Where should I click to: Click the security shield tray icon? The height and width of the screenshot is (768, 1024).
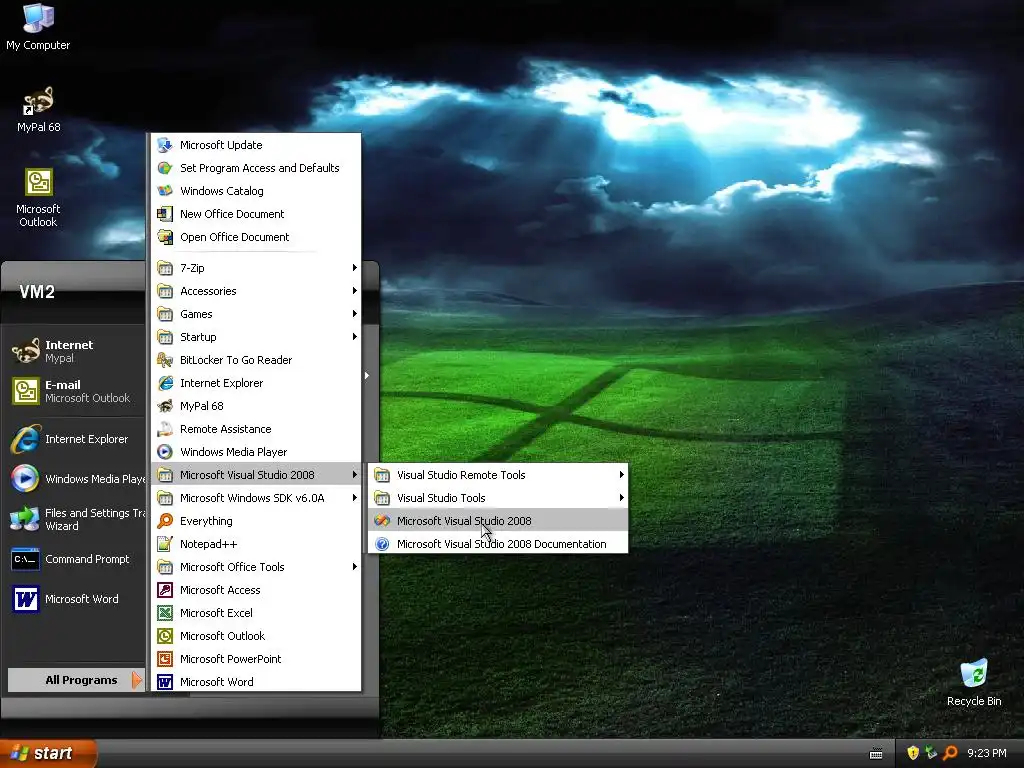pos(913,753)
